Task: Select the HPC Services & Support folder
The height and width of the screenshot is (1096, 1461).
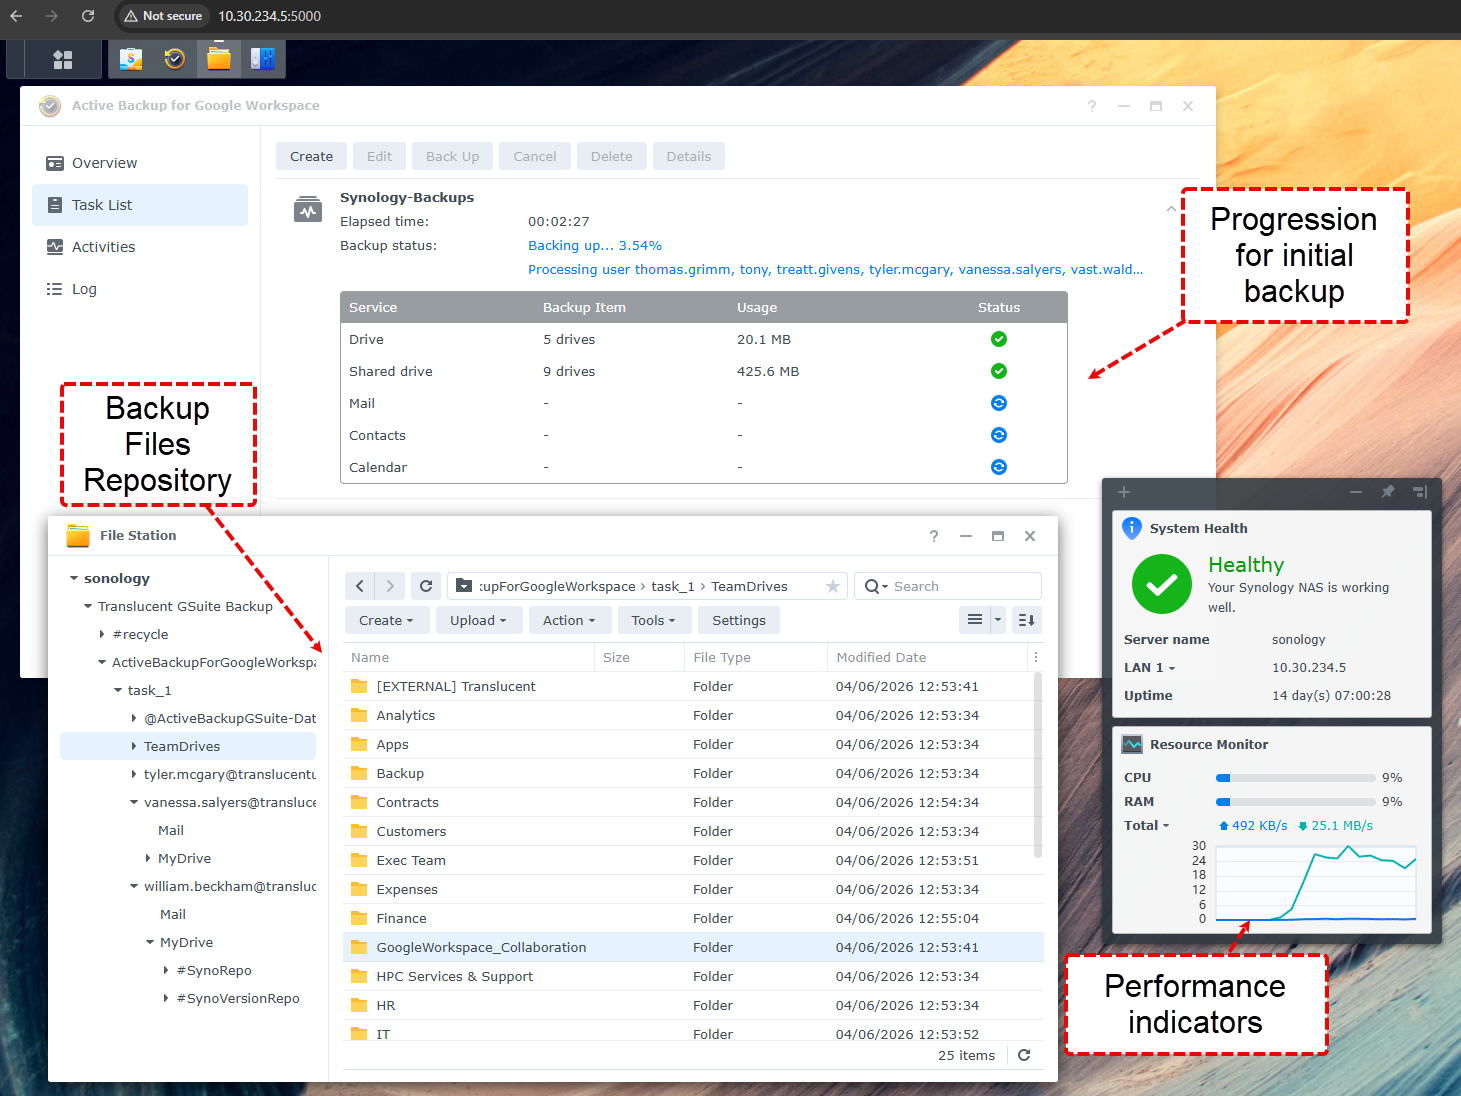Action: (693, 976)
